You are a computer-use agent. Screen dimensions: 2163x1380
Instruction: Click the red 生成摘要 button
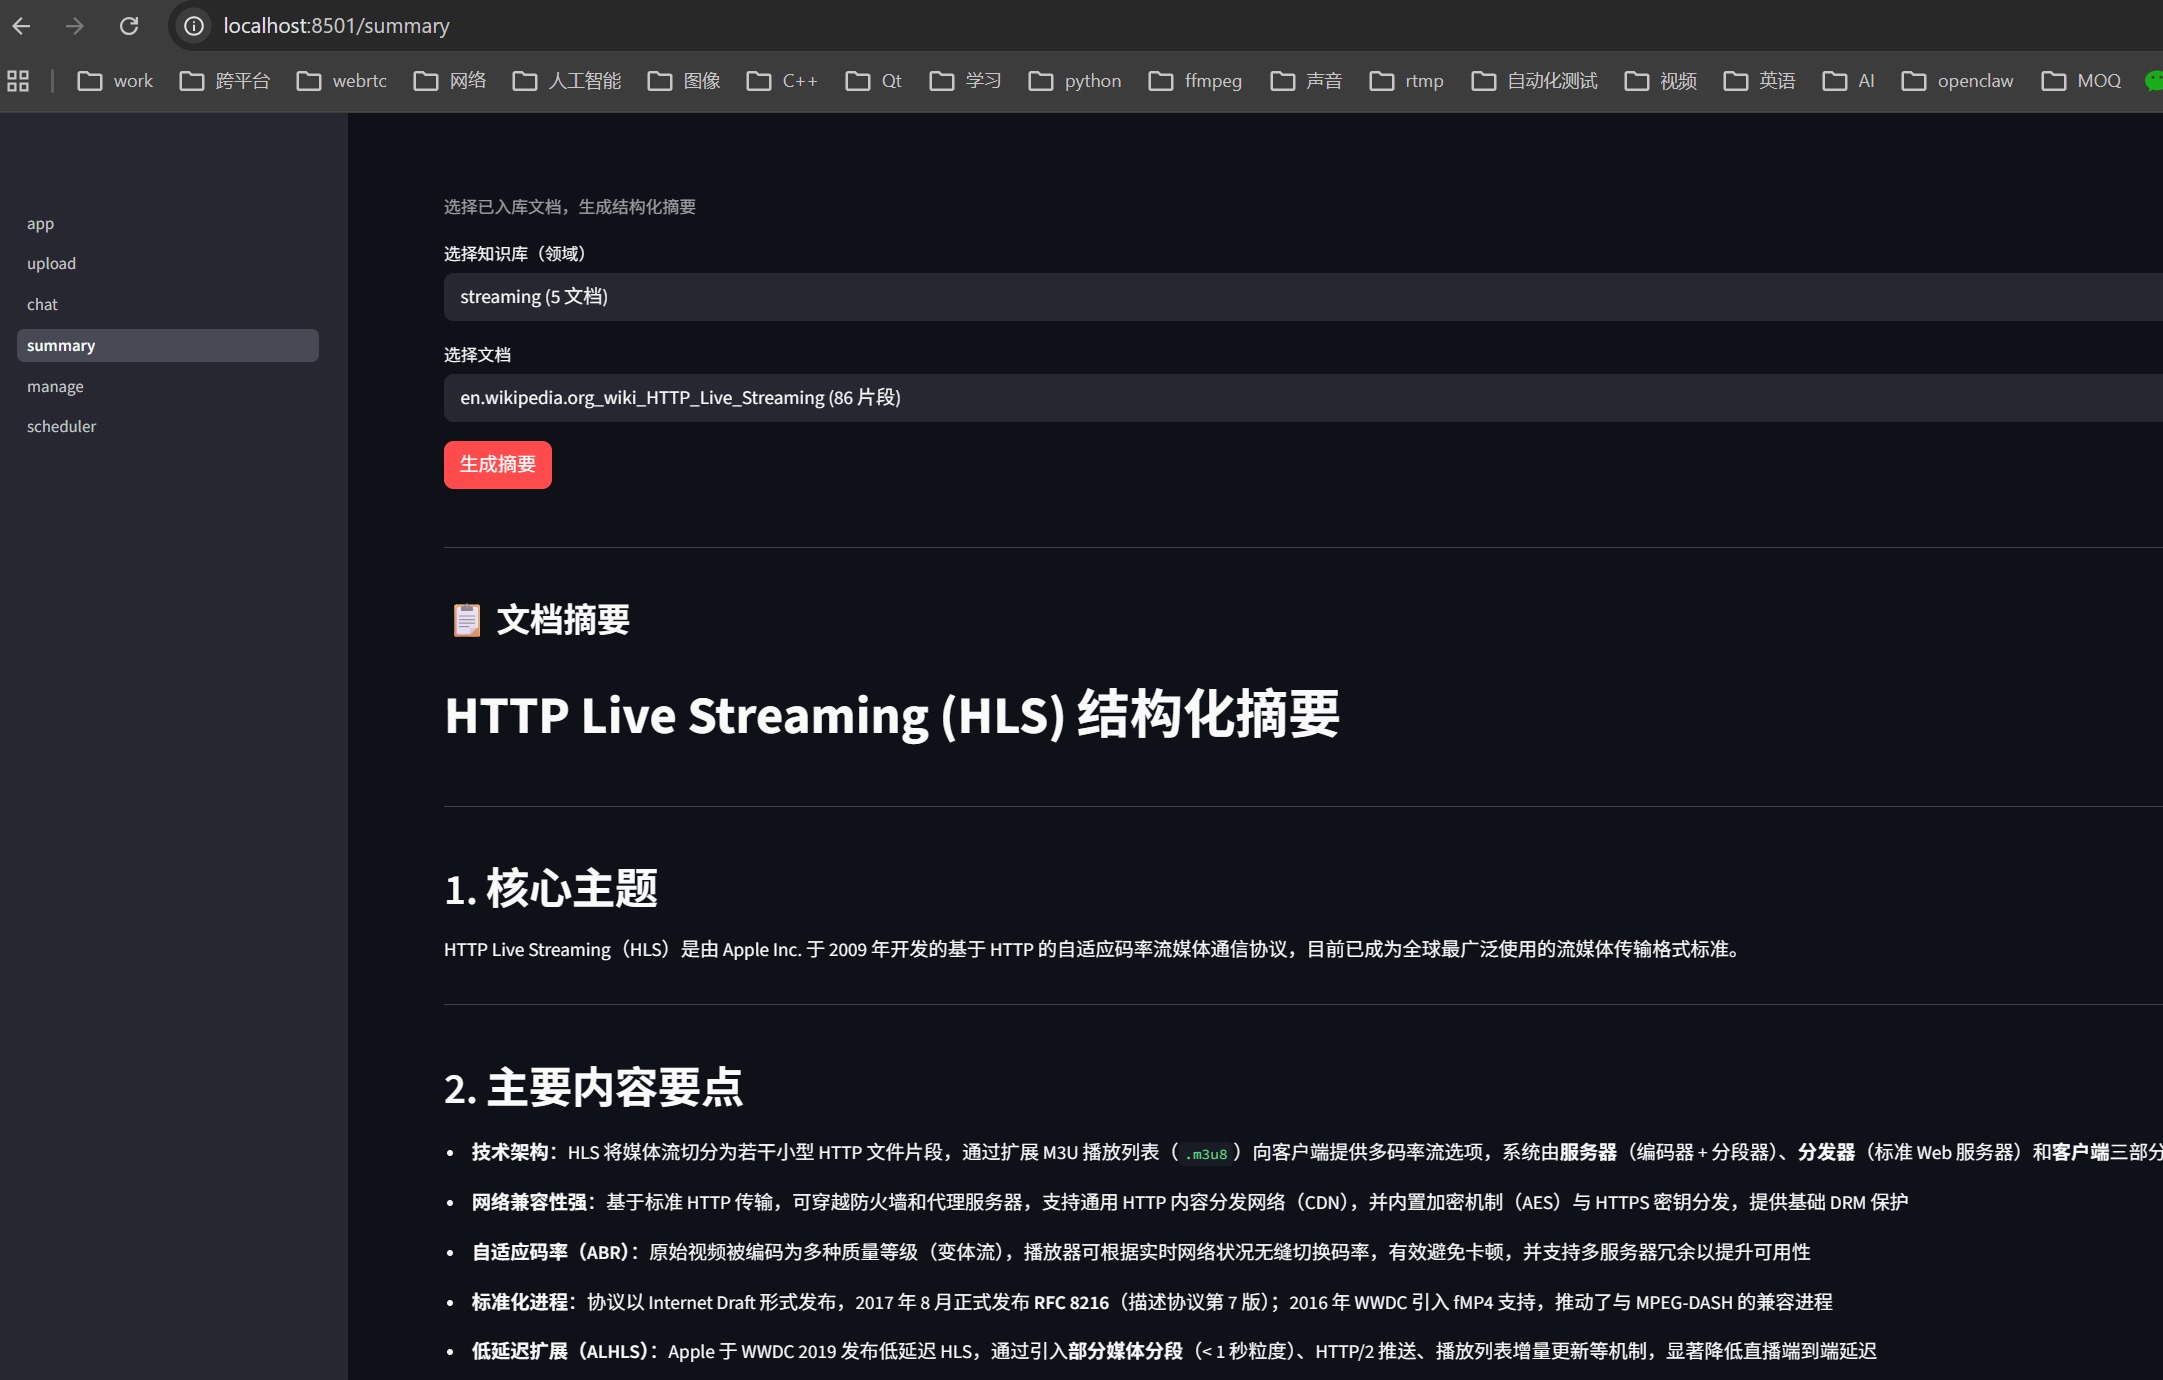click(497, 465)
